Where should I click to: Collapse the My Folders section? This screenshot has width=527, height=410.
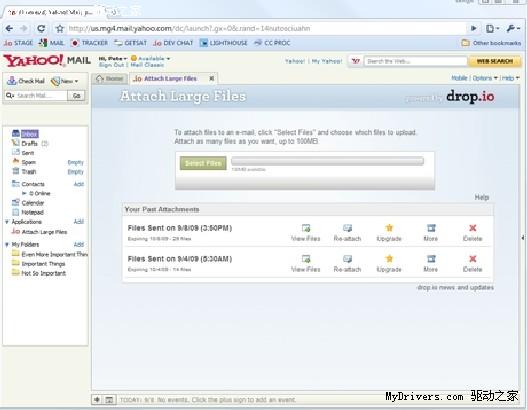coord(6,244)
